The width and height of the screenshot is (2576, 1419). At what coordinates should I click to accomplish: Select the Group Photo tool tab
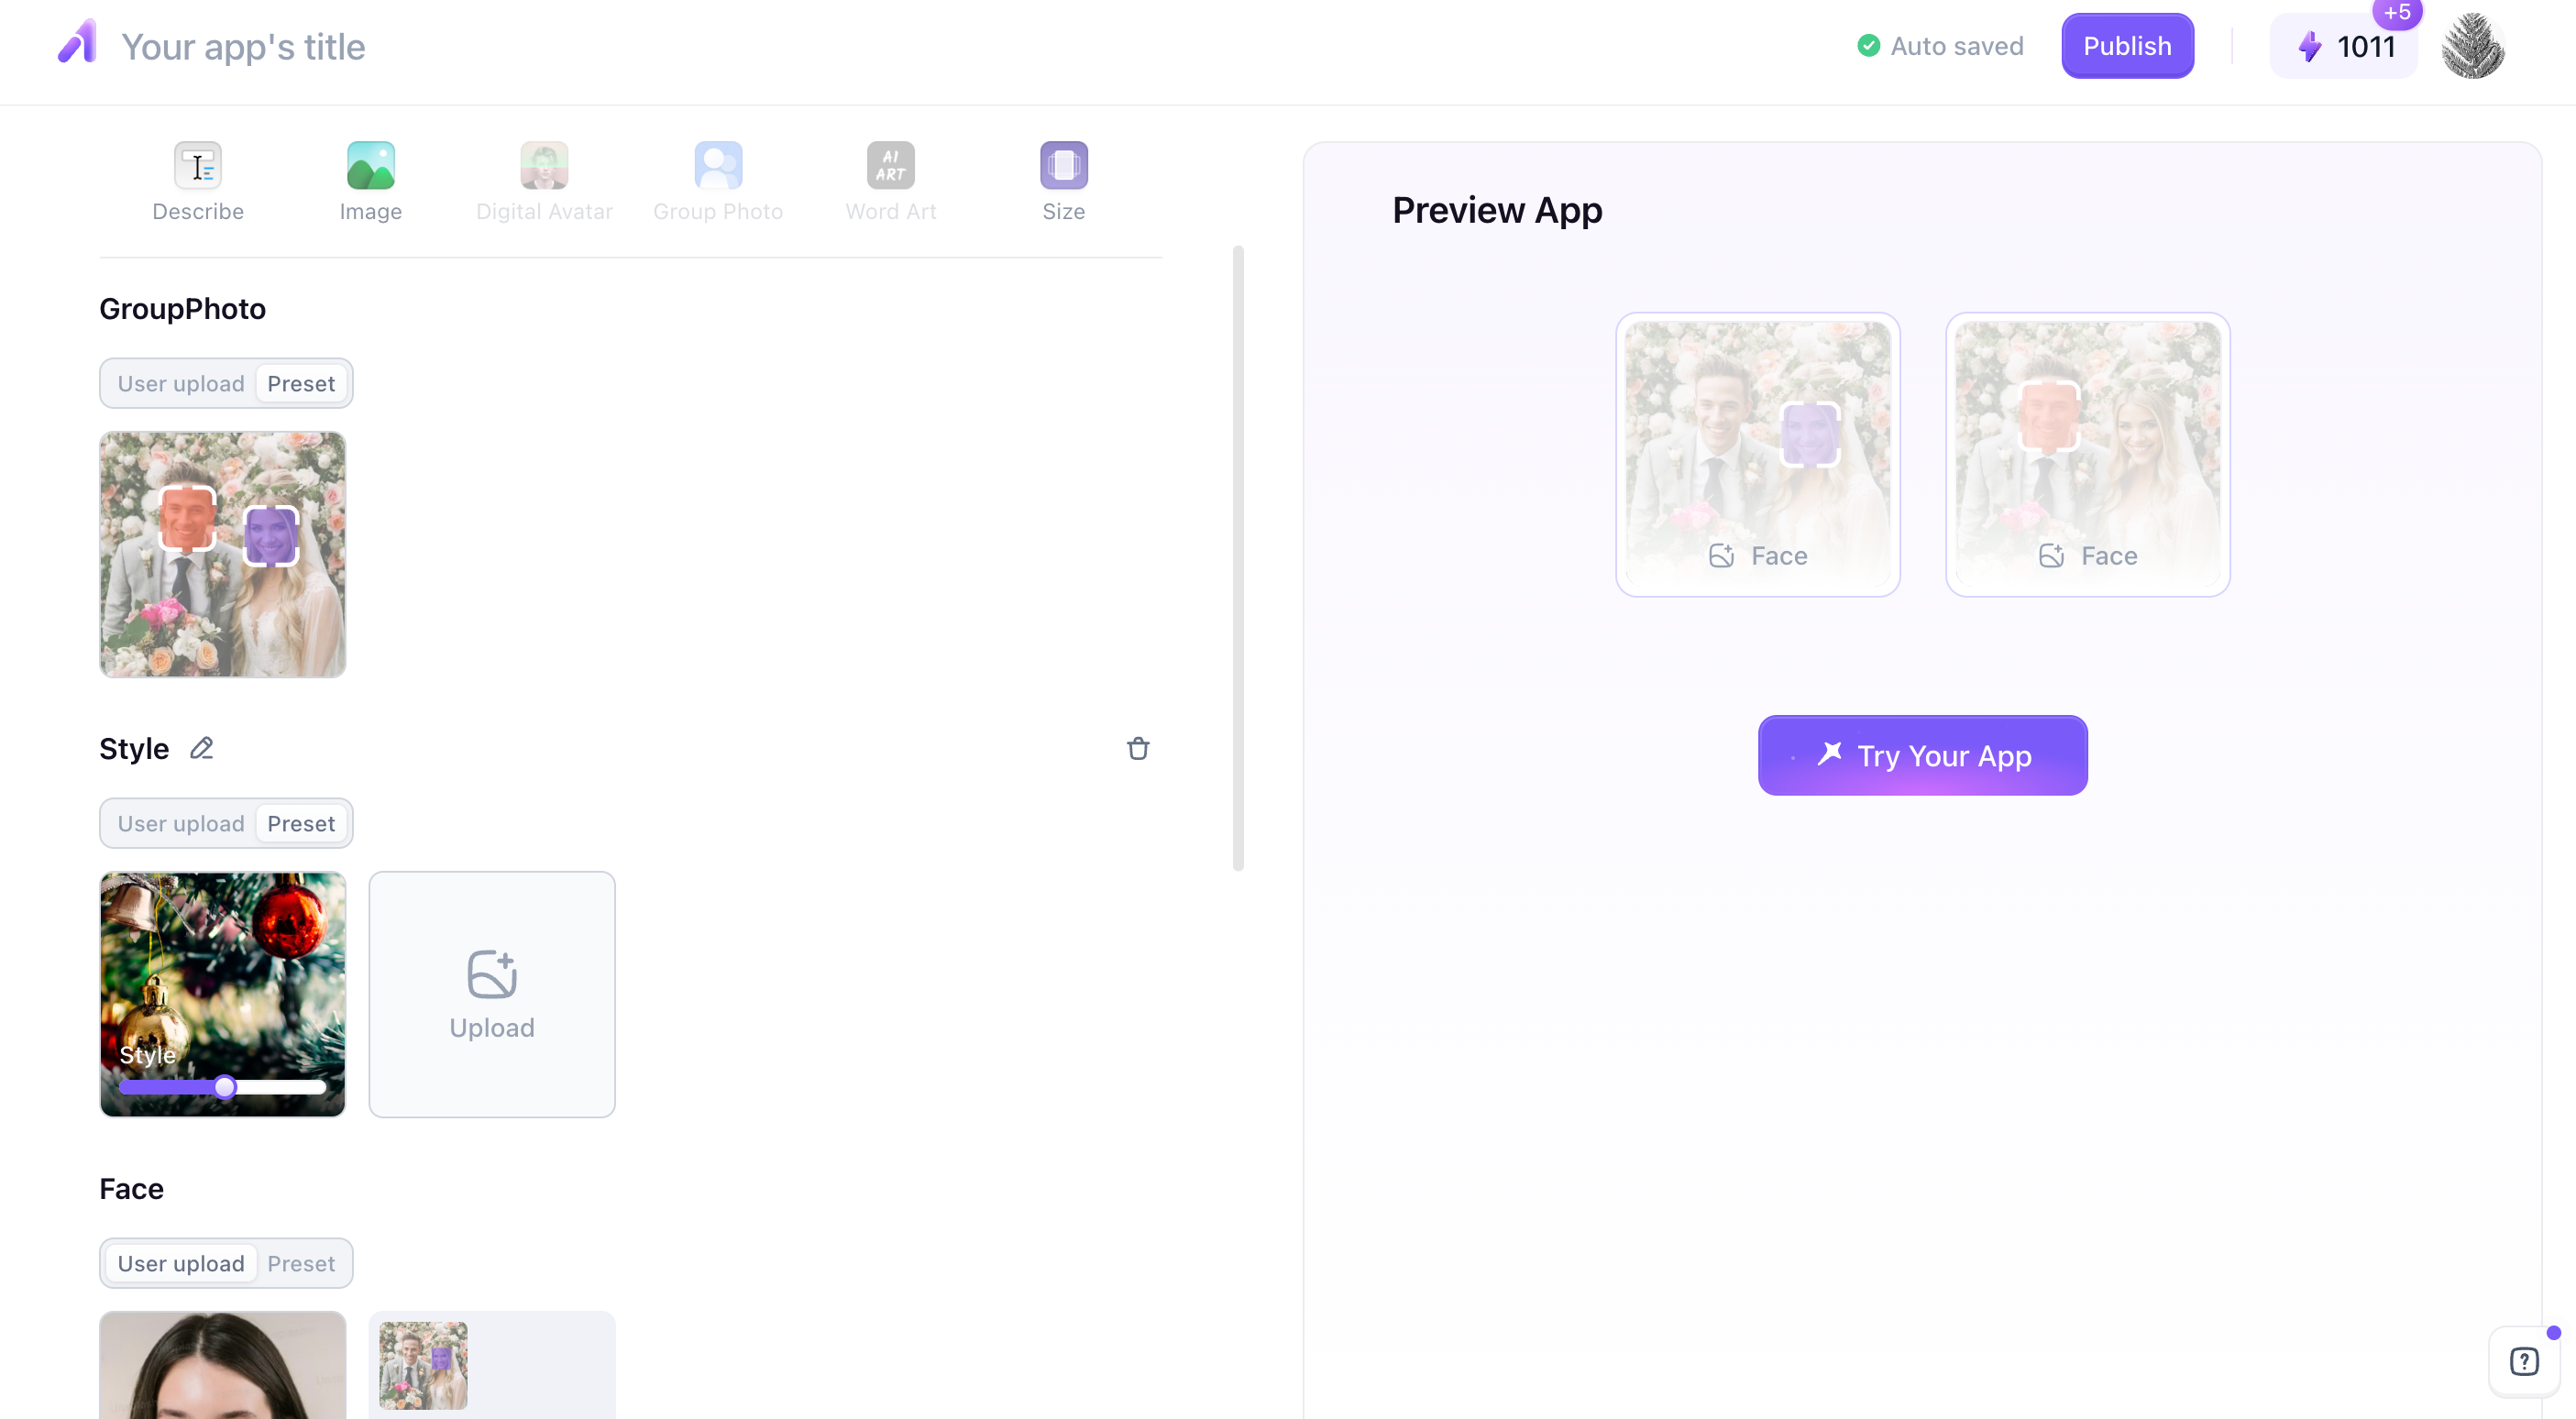717,180
